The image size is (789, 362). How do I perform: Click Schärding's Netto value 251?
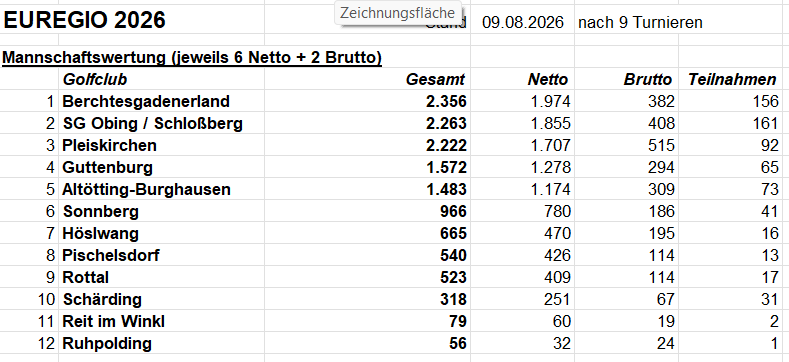[557, 300]
